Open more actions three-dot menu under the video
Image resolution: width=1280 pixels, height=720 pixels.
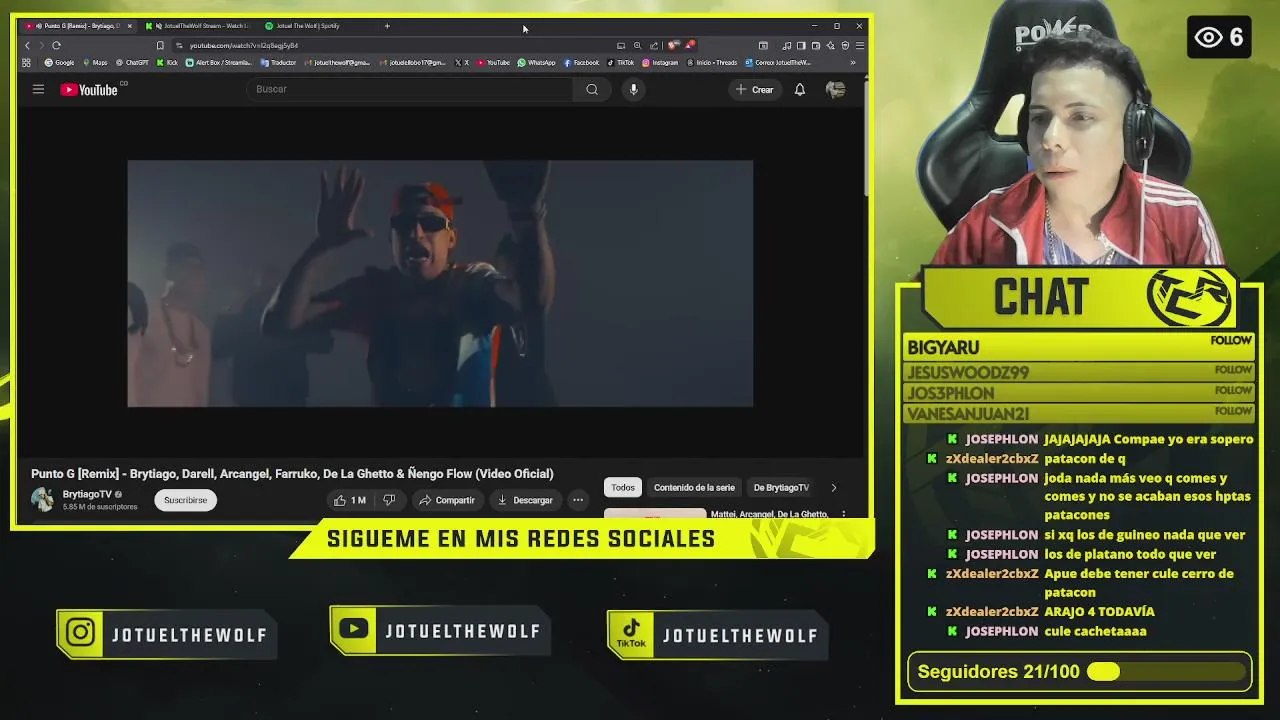click(578, 500)
